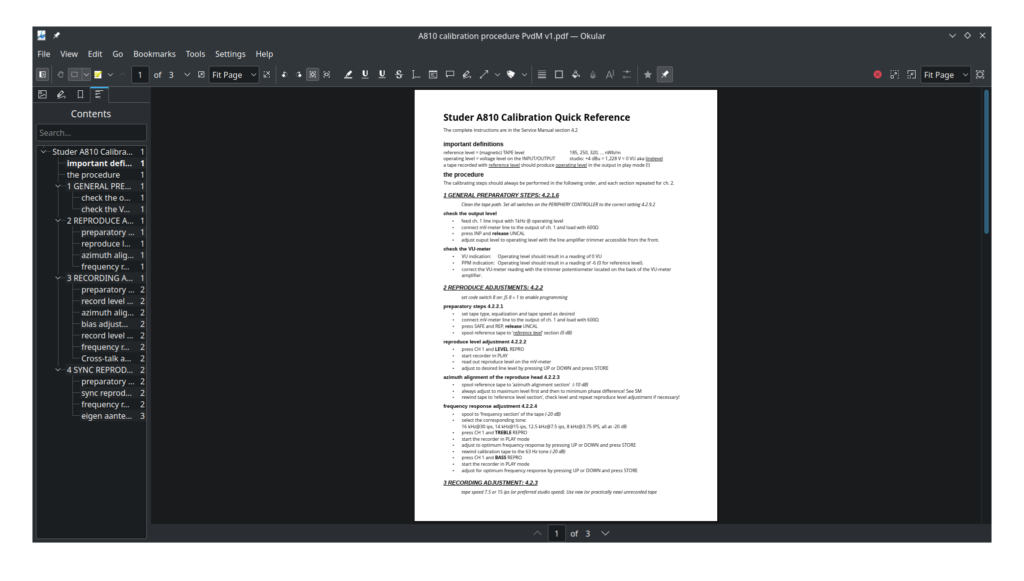
Task: Go to next page in bottom bar
Action: coord(605,534)
